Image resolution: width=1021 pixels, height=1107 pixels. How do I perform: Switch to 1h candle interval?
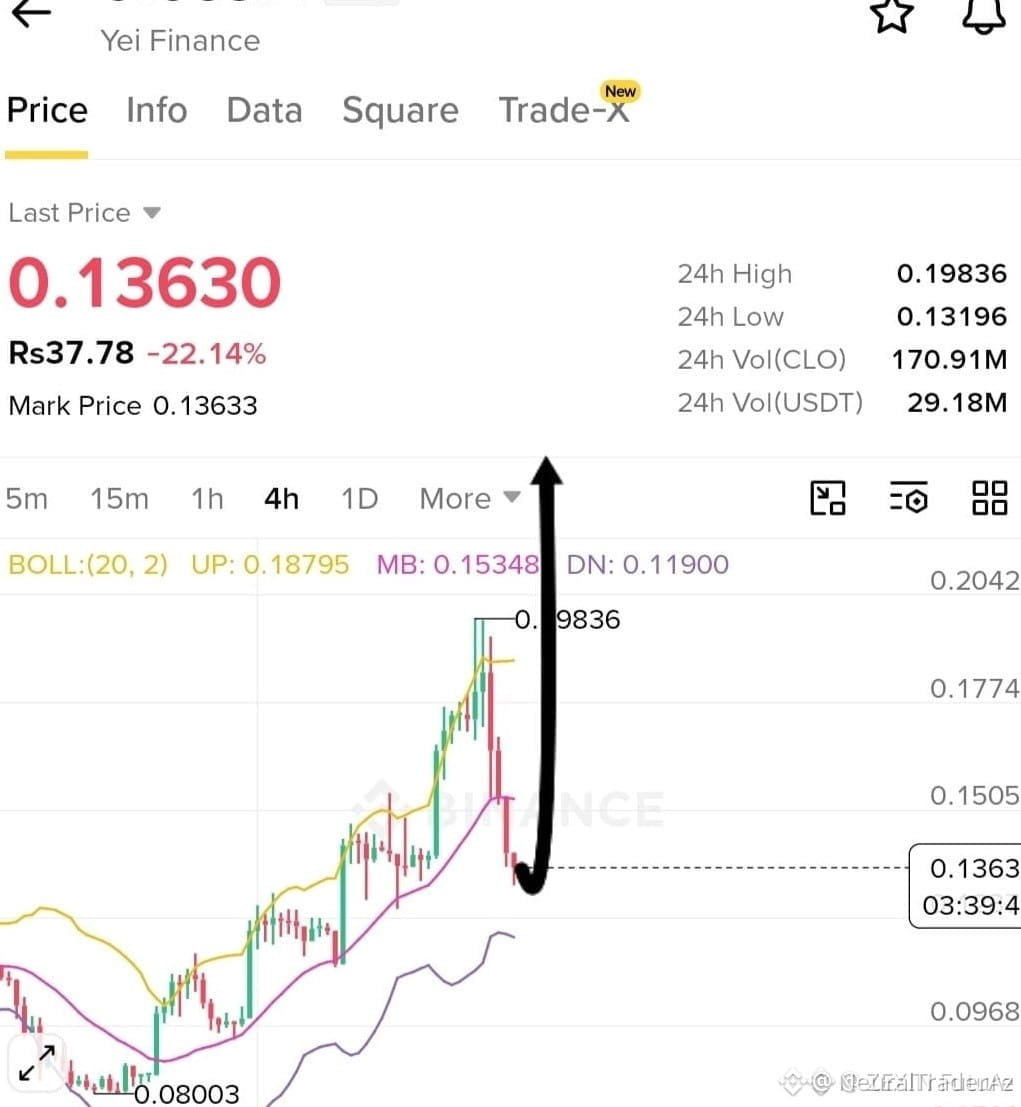pos(207,499)
